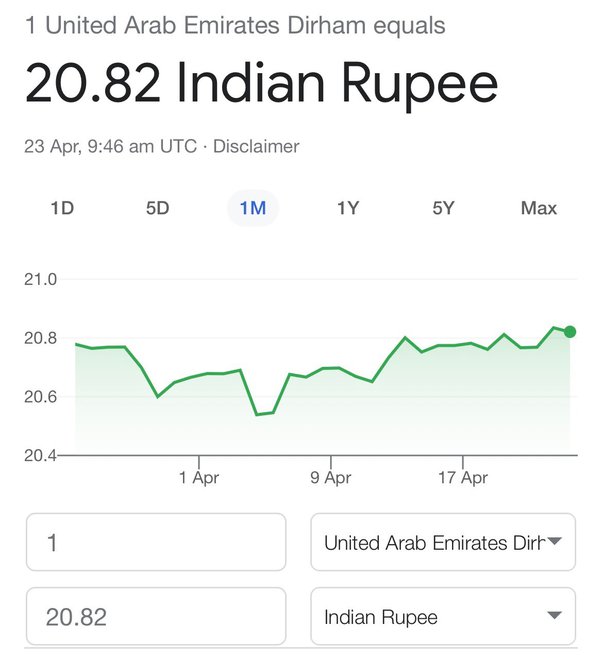Click the chart's lowest dip near 20.55
Image resolution: width=602 pixels, height=660 pixels.
pyautogui.click(x=258, y=414)
